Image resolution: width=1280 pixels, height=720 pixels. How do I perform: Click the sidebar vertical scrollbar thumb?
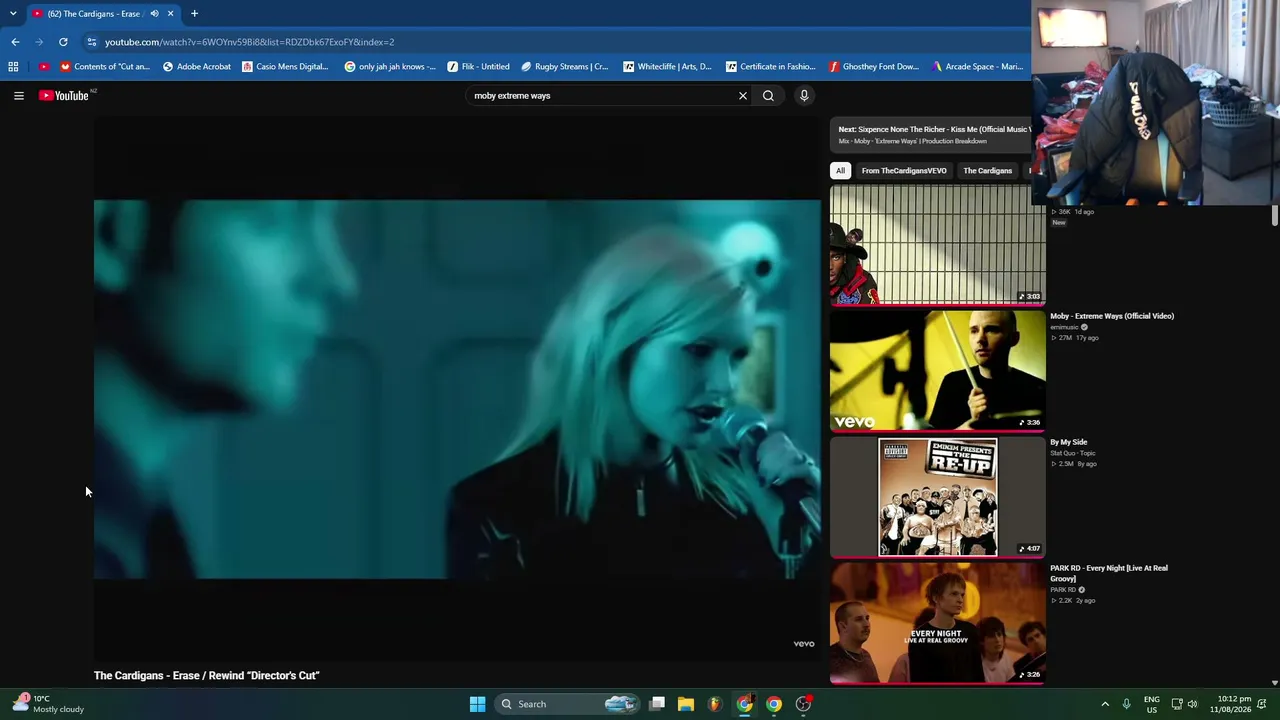click(1275, 215)
